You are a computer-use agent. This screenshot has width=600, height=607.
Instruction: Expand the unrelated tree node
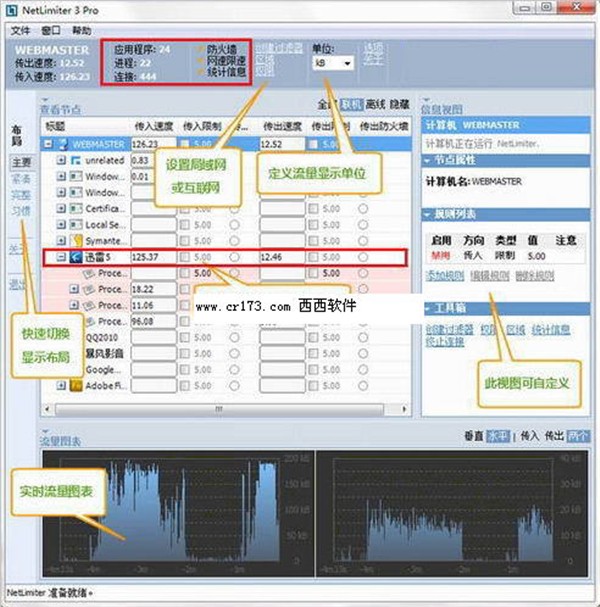click(x=61, y=160)
